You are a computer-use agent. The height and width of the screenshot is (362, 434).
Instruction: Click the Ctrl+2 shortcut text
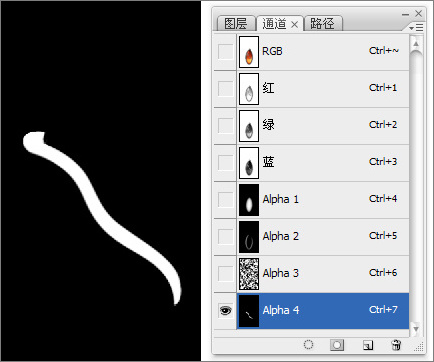383,125
